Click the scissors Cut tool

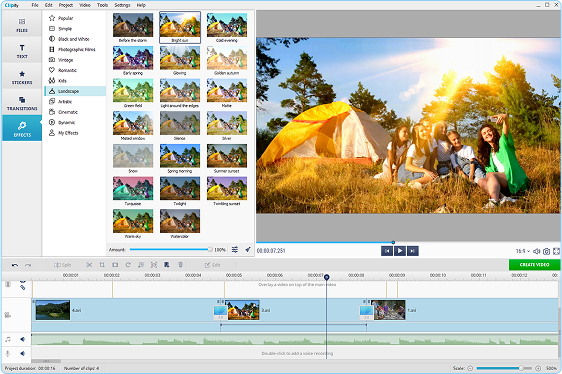pyautogui.click(x=89, y=265)
